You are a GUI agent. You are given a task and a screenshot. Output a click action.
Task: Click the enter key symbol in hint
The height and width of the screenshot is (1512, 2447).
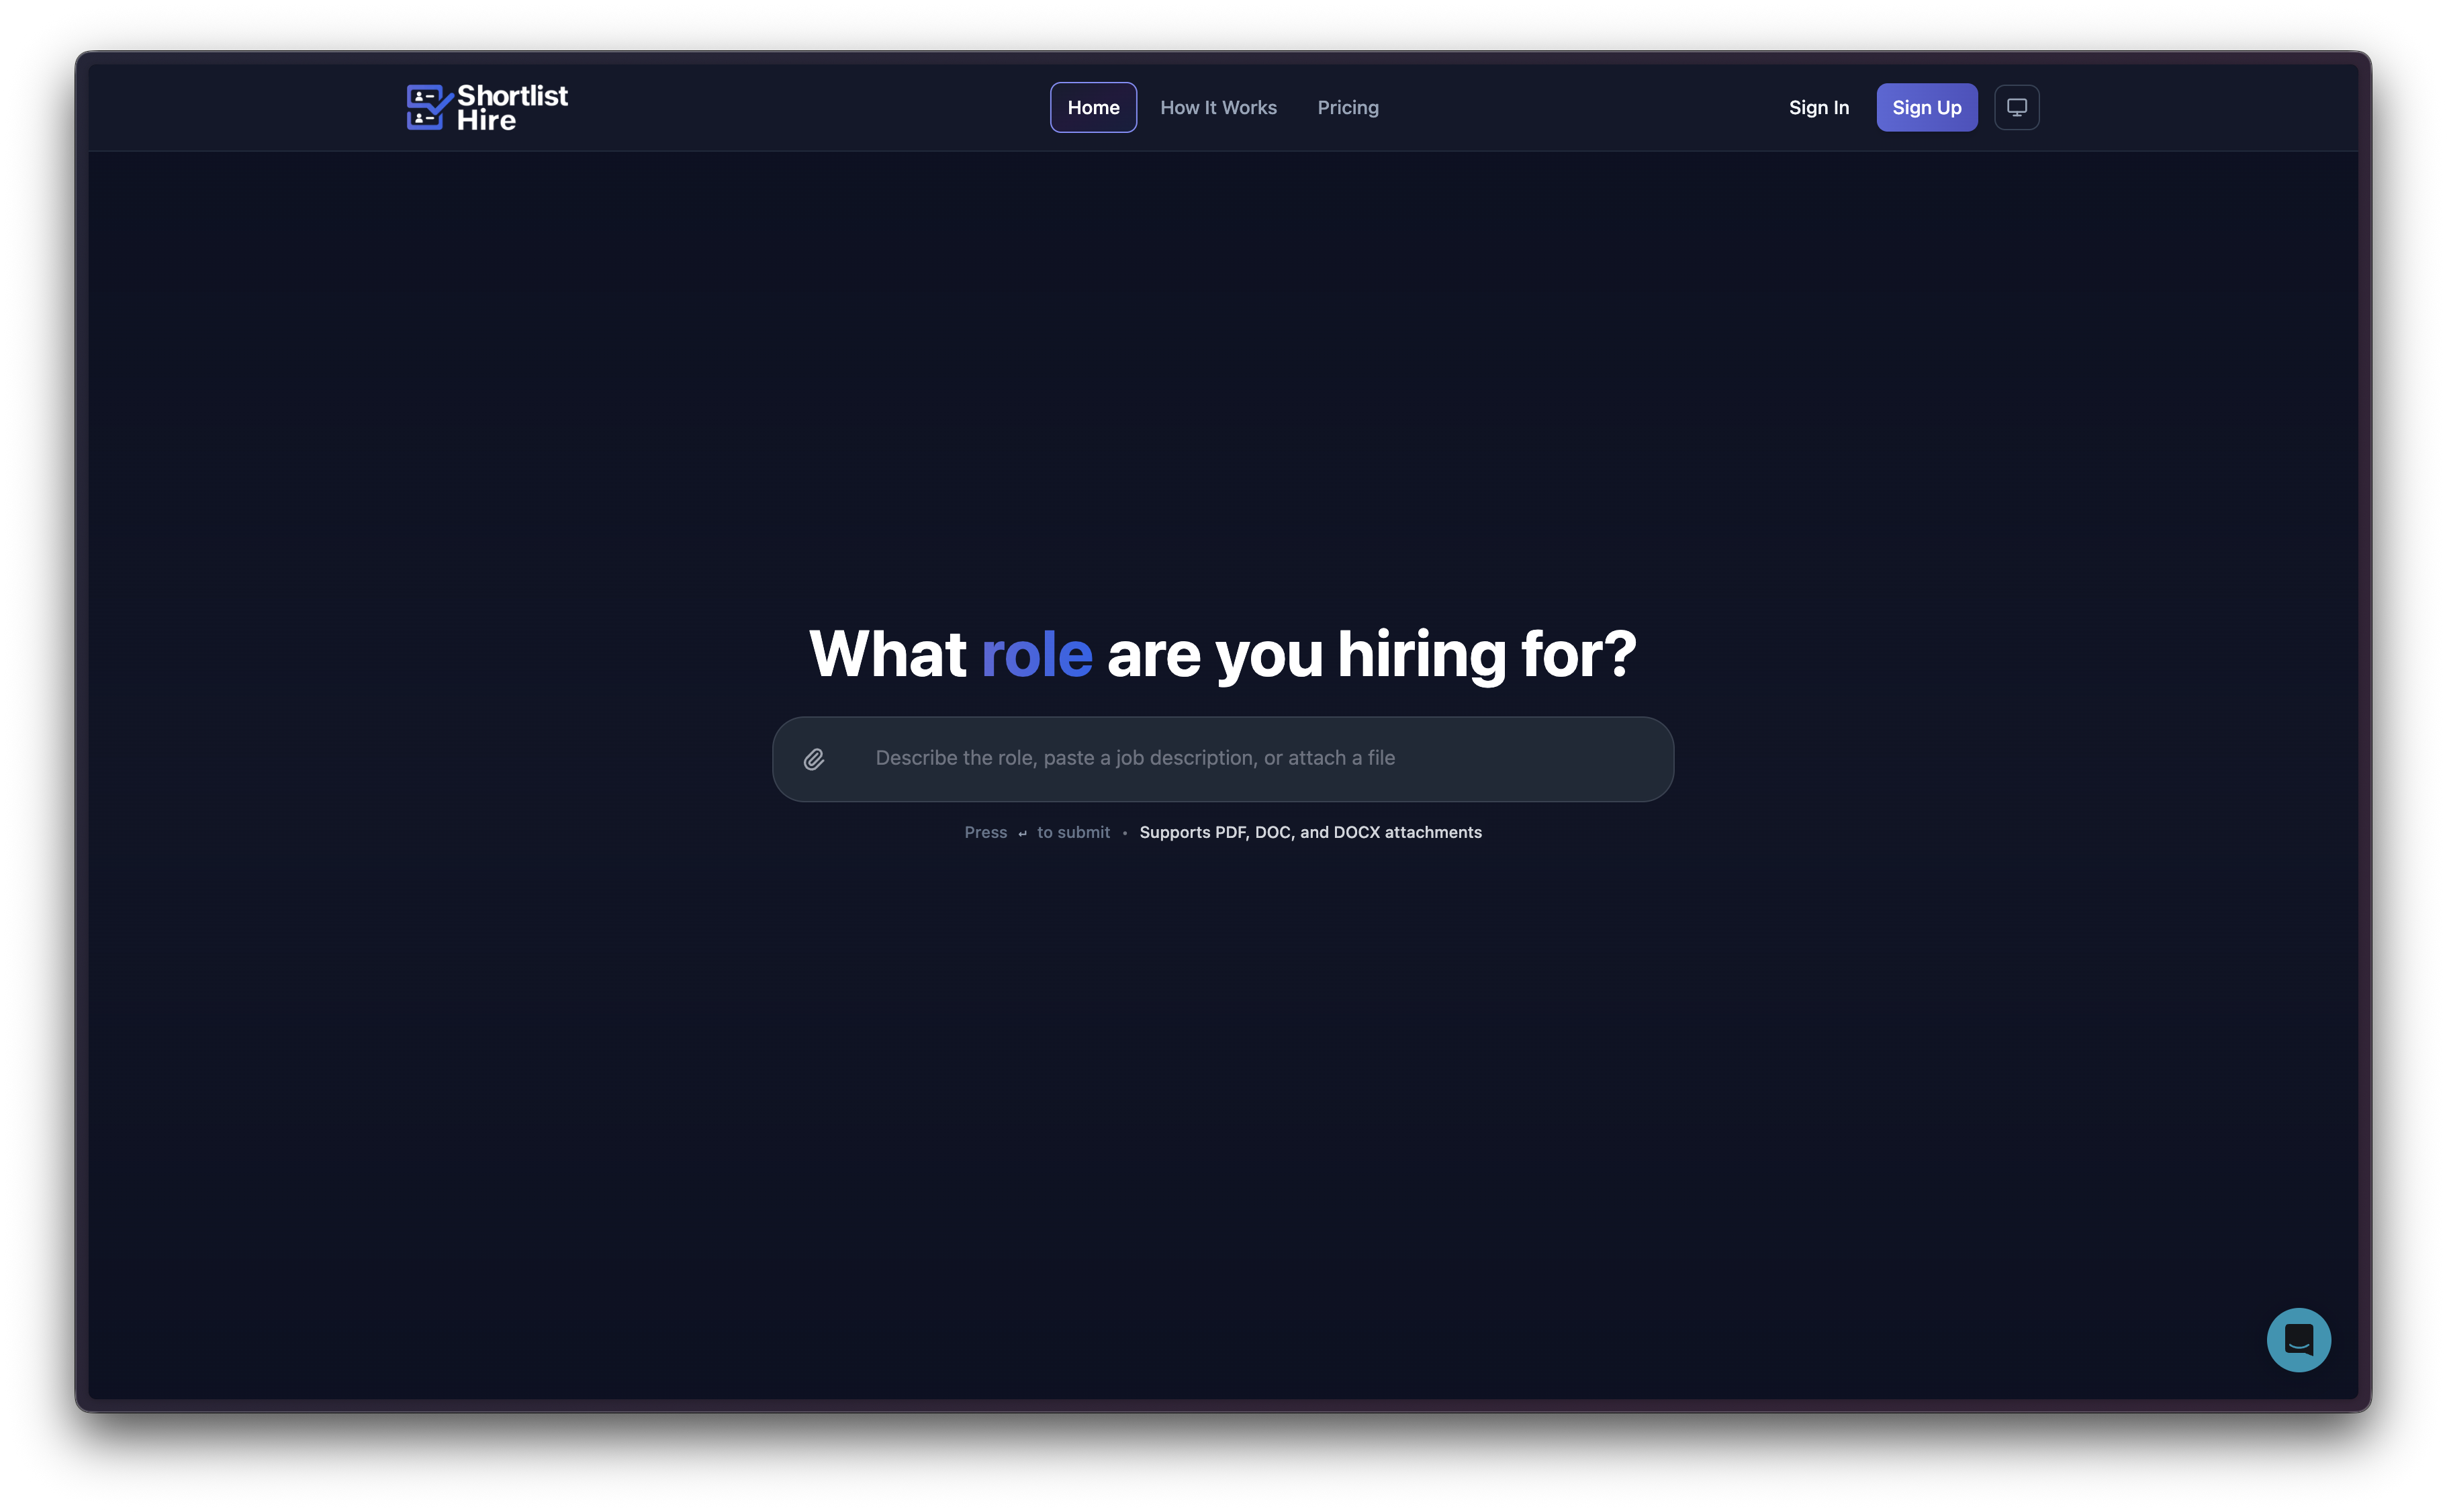click(x=1022, y=833)
